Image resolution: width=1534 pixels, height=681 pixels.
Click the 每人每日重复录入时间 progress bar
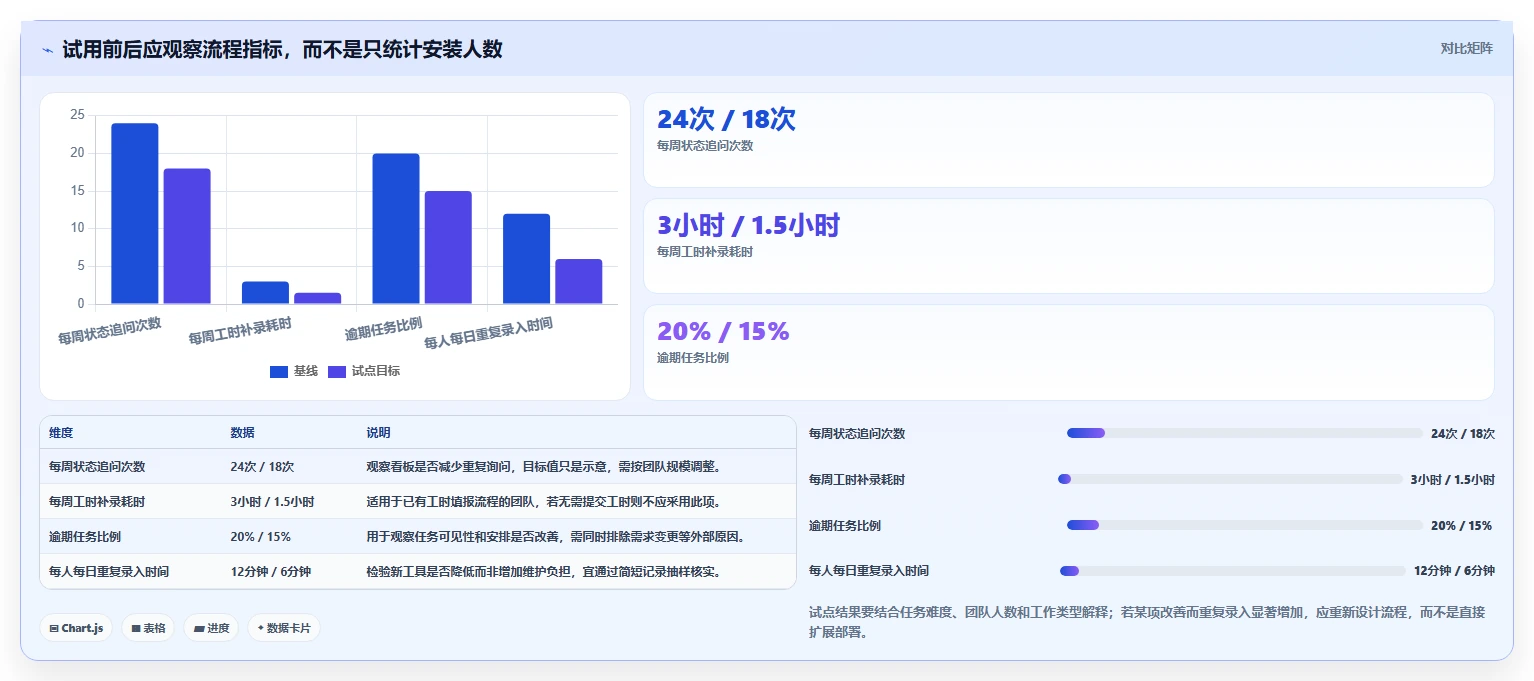click(x=1232, y=571)
